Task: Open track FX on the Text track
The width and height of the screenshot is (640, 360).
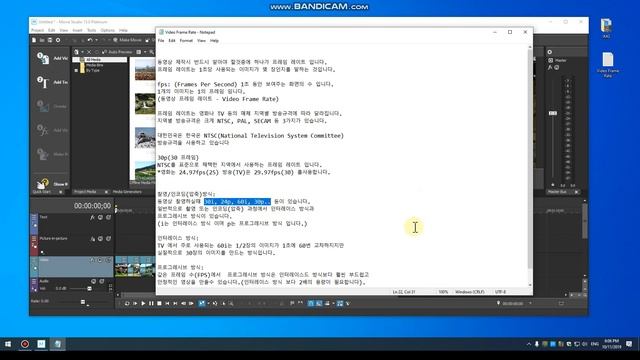Action: [92, 218]
